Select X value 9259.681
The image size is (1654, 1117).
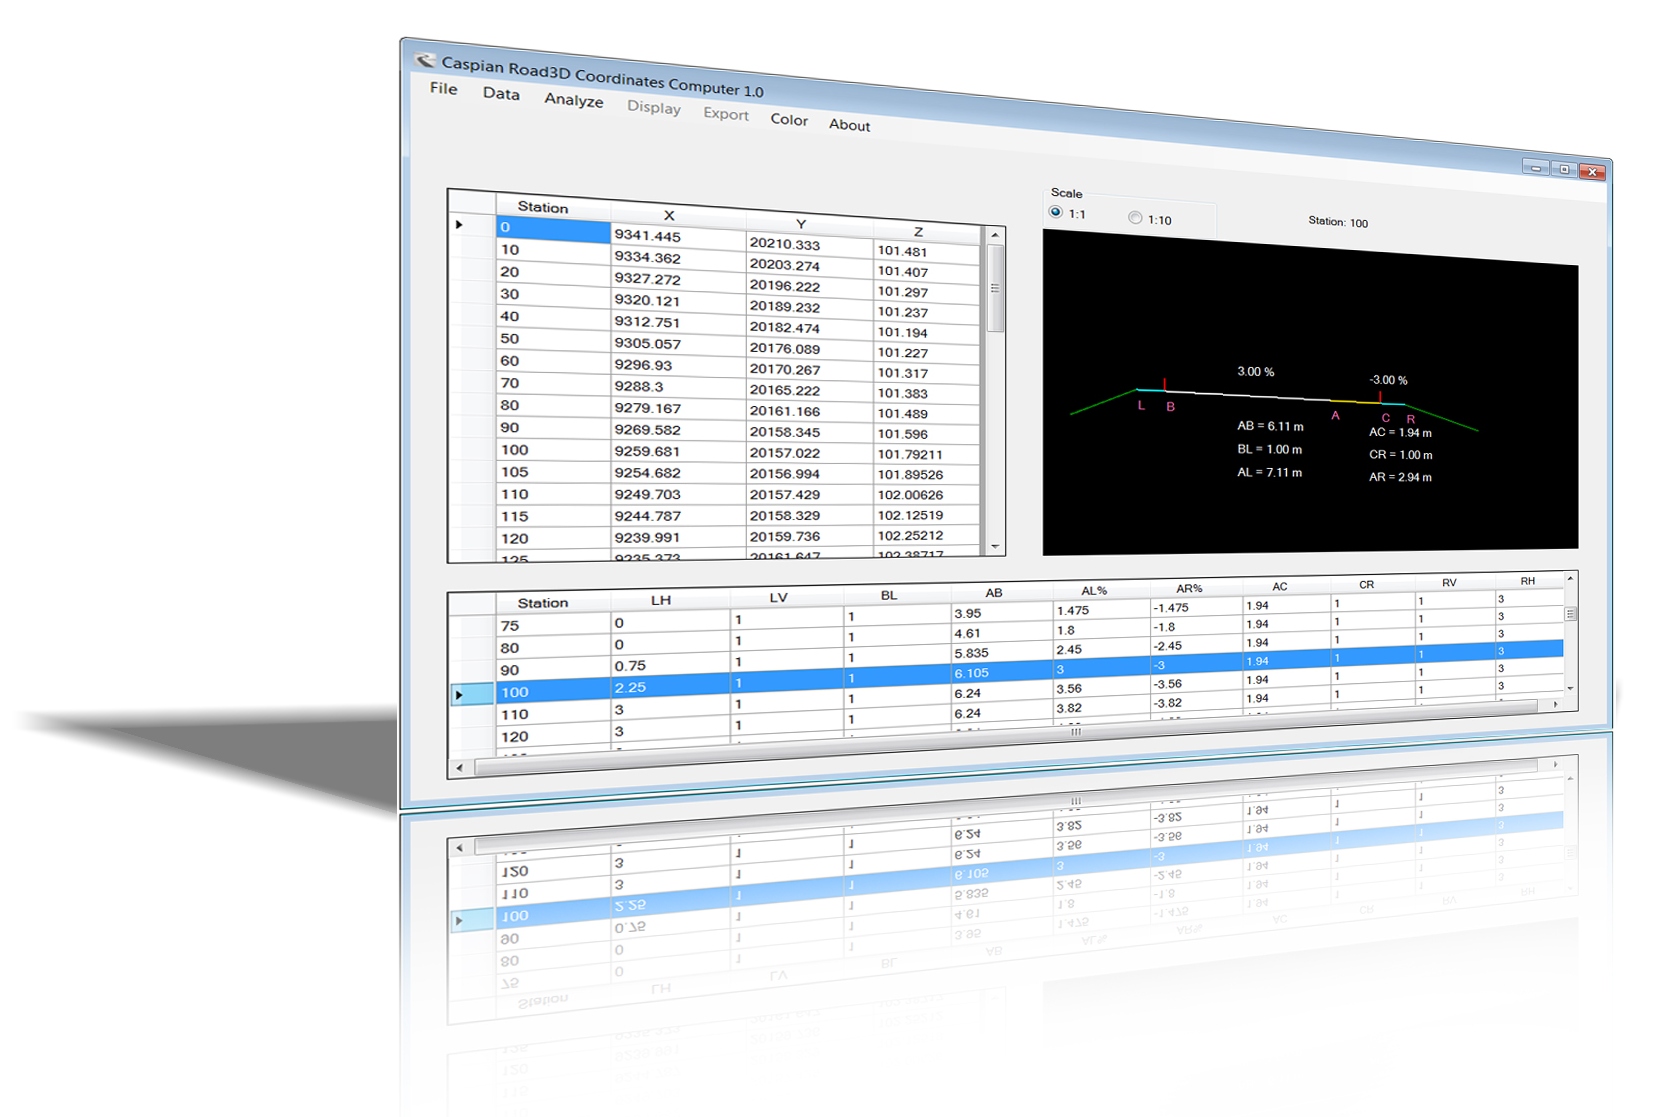(x=678, y=451)
